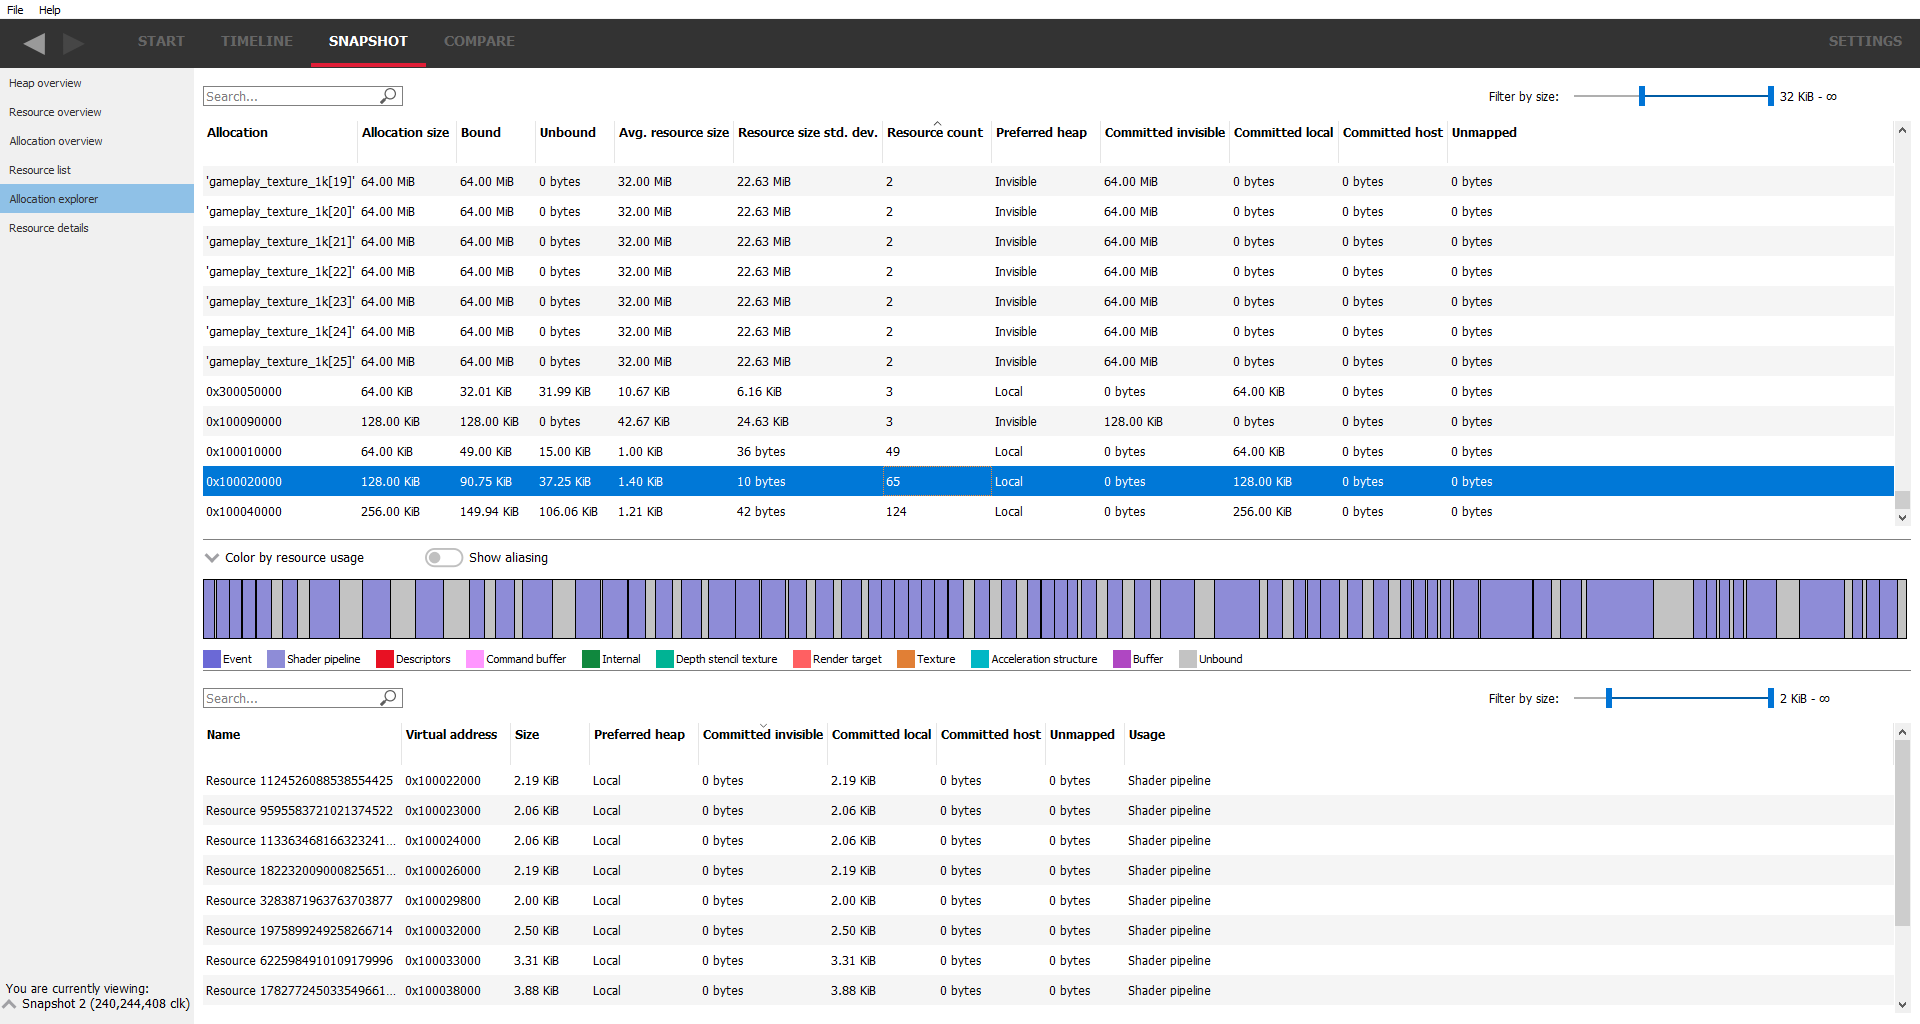Sort allocations by Resource count column
The image size is (1920, 1024).
click(934, 133)
